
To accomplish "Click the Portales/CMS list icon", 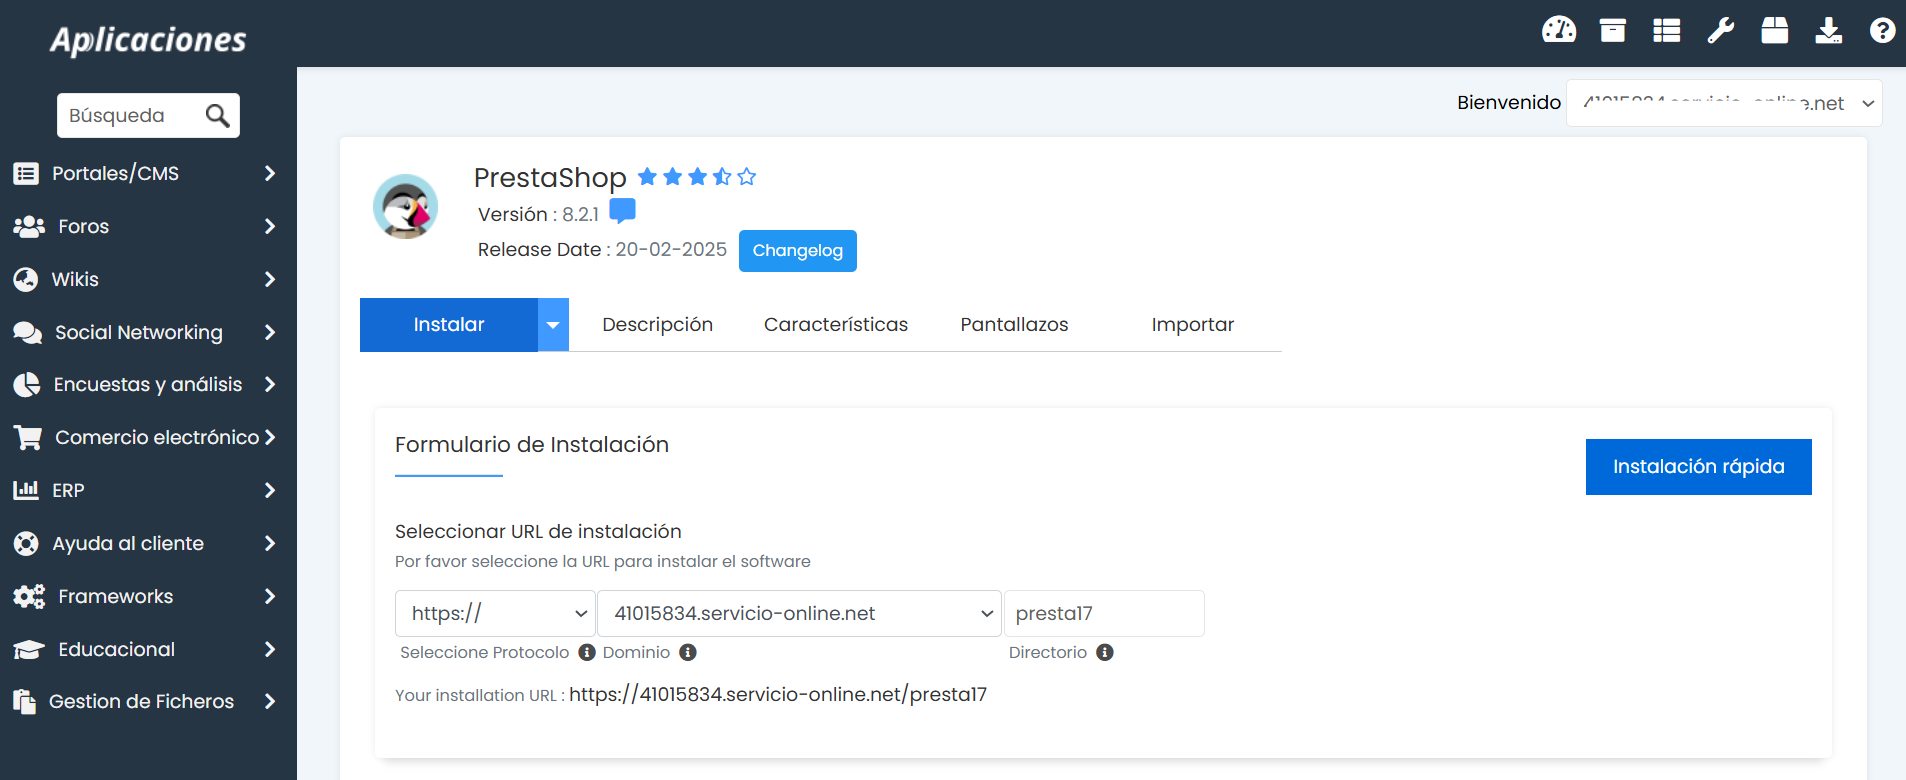I will 26,173.
